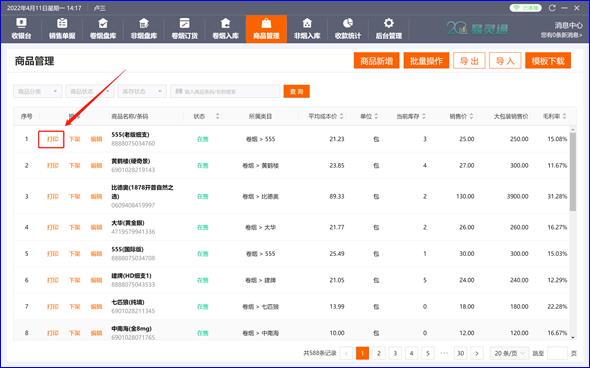The height and width of the screenshot is (368, 590).
Task: Click 打印 for 555(老版细支) row
Action: tap(52, 139)
